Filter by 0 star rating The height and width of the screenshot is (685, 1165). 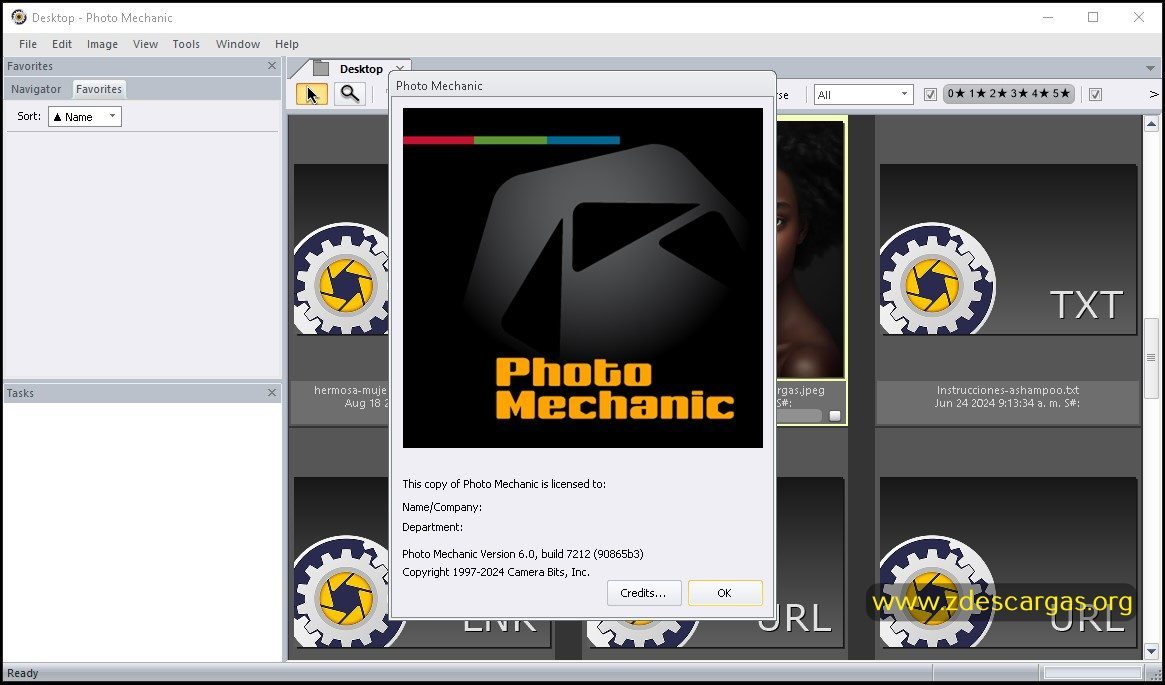(x=955, y=94)
